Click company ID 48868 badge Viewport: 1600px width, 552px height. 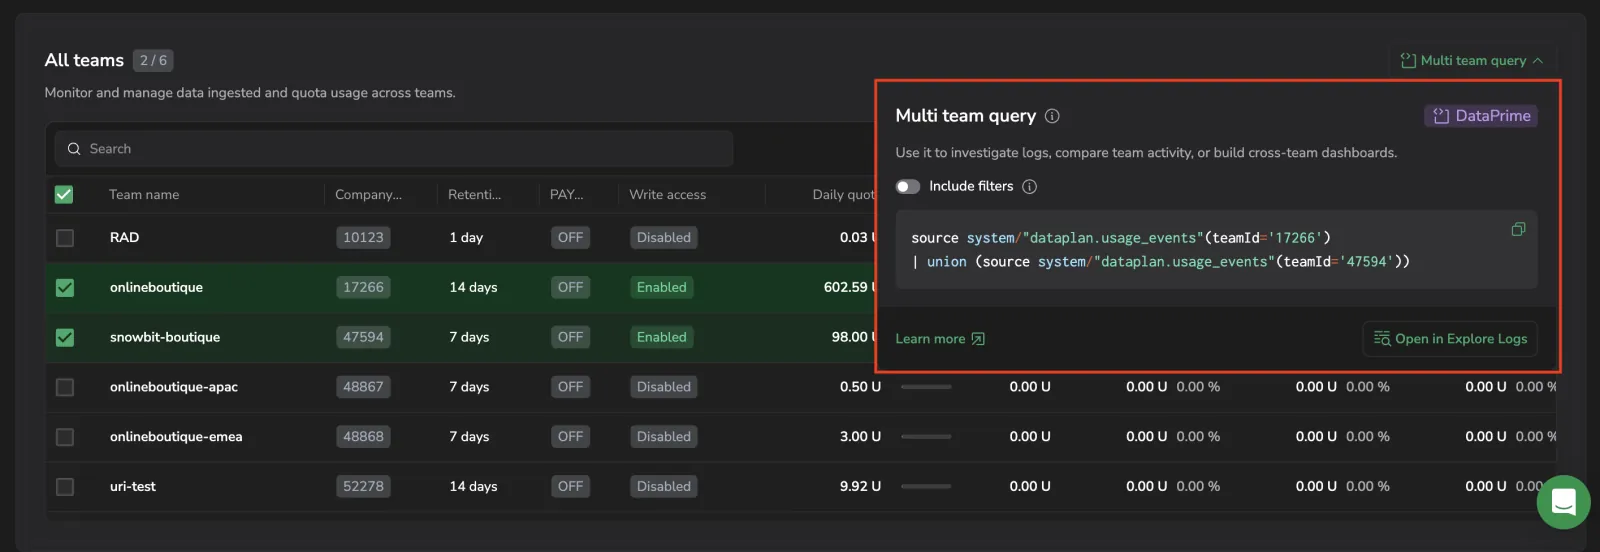click(x=363, y=437)
